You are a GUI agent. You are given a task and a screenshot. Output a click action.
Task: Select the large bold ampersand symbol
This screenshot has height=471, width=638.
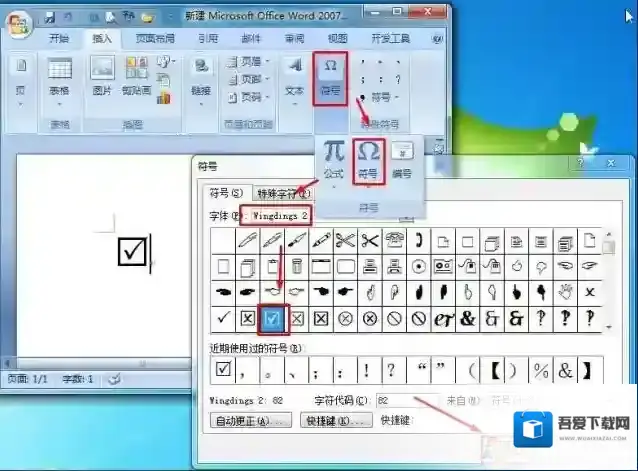[468, 318]
